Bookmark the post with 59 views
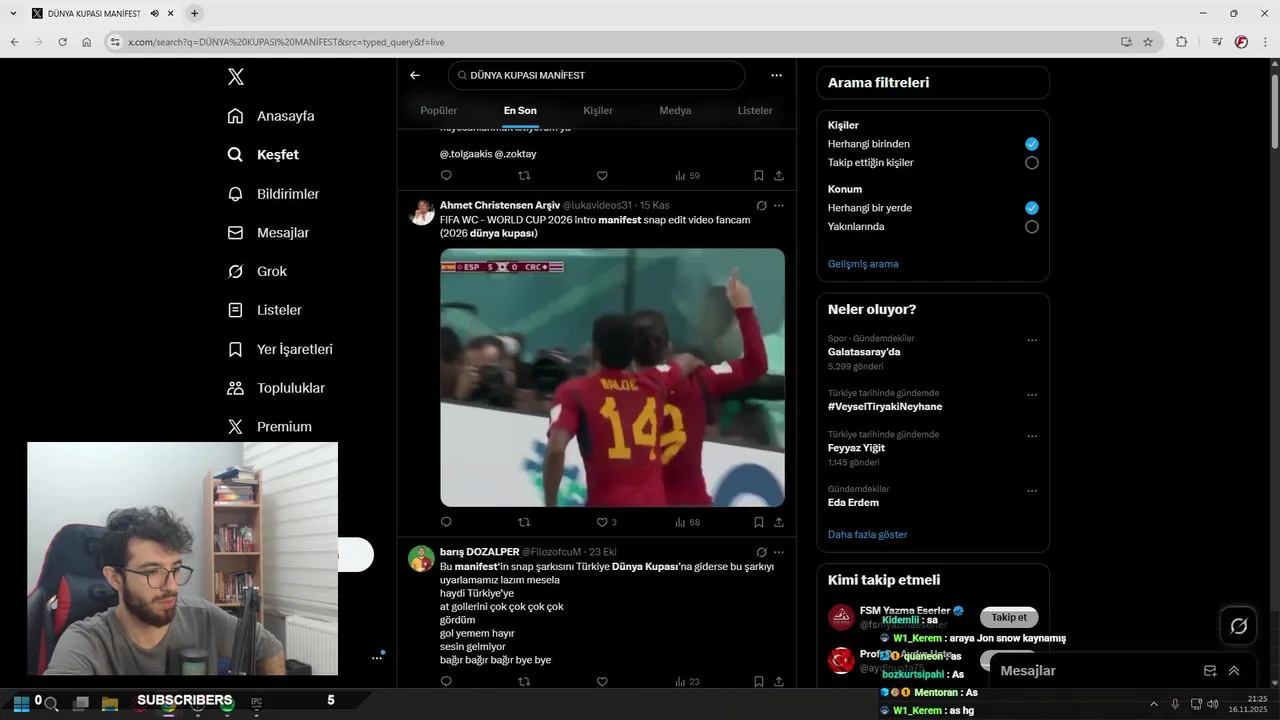 tap(759, 175)
